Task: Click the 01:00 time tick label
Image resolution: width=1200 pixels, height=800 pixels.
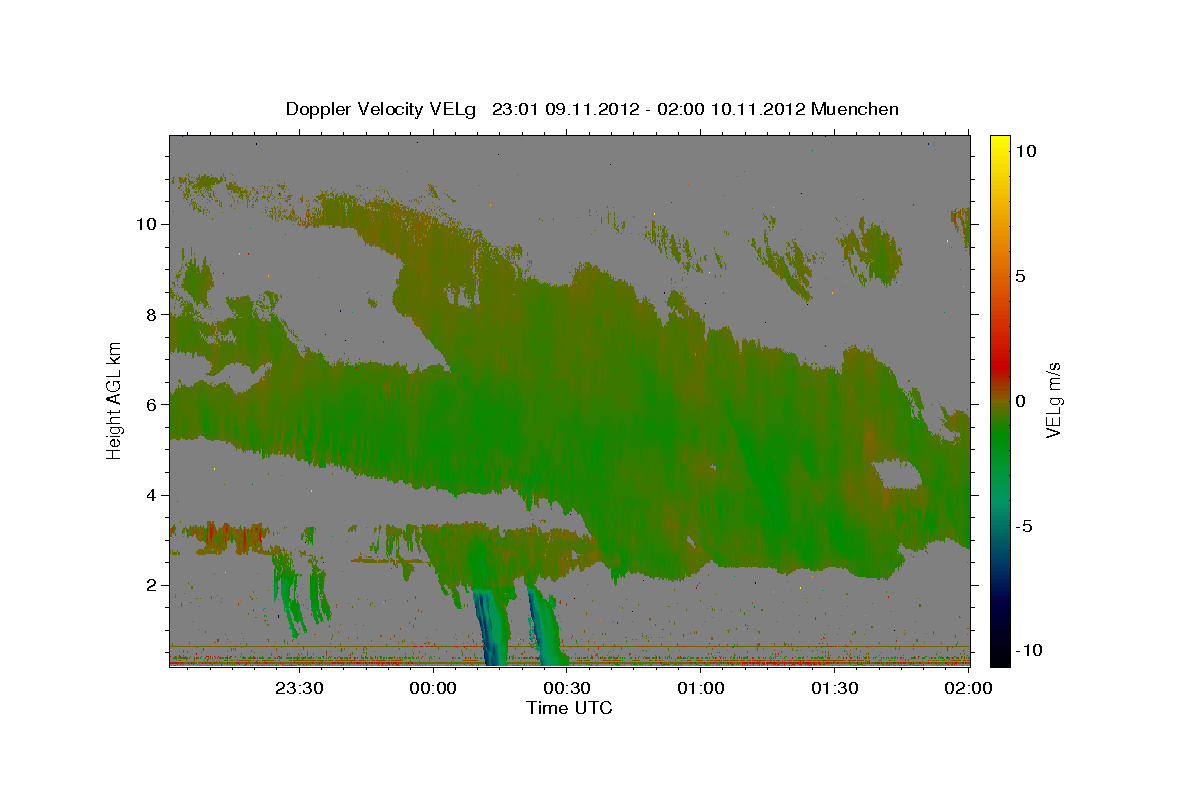Action: click(x=701, y=688)
